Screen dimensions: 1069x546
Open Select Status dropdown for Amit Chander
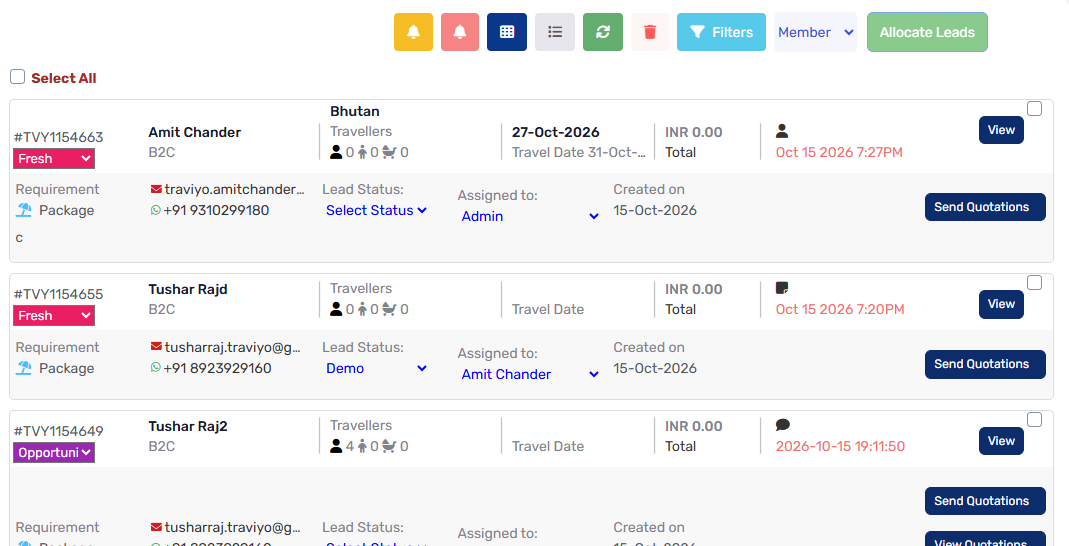[376, 211]
